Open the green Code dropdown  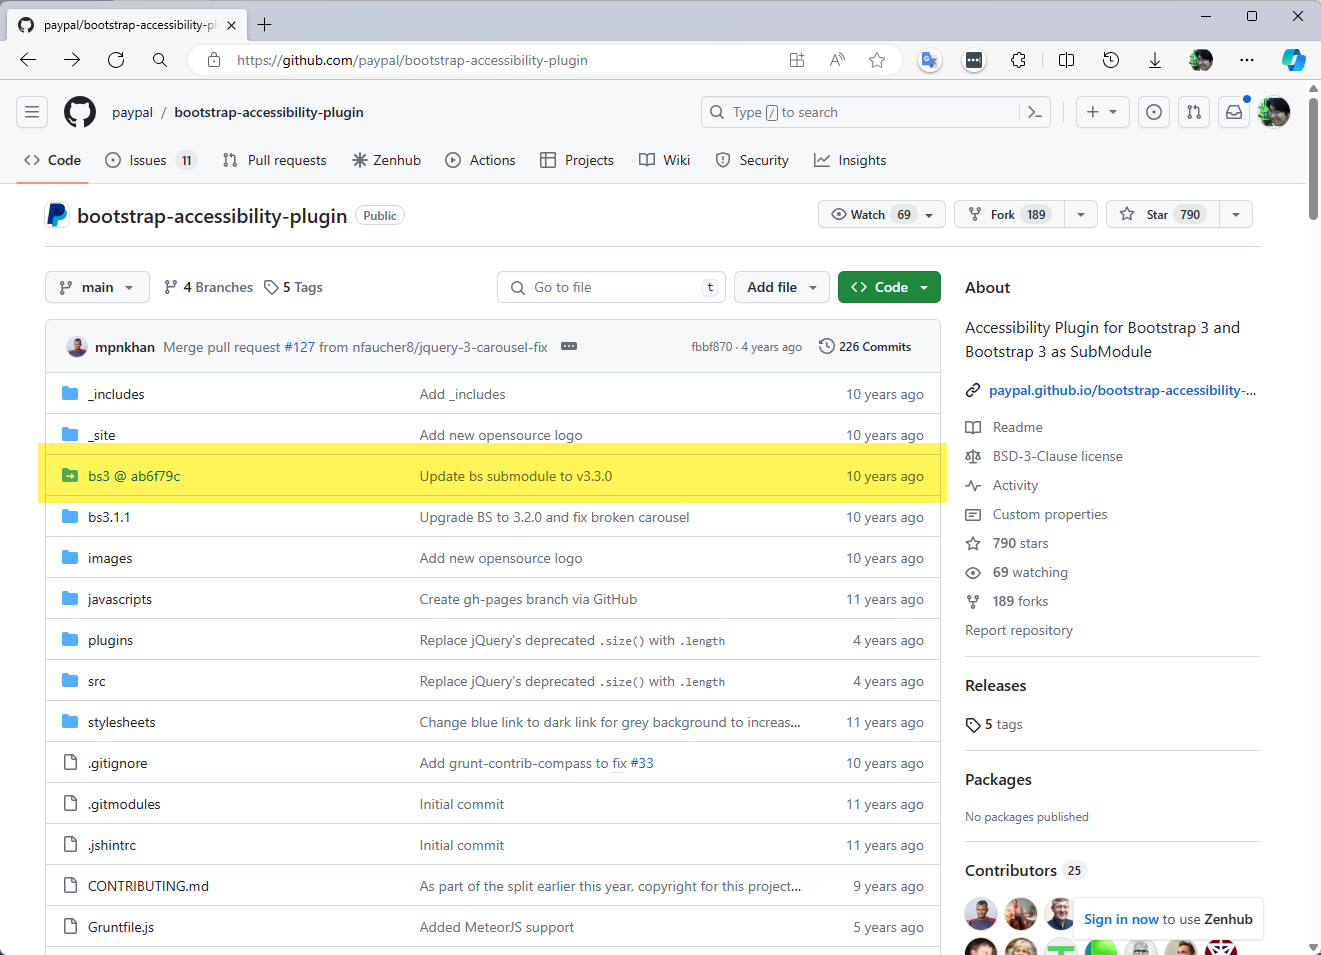889,287
